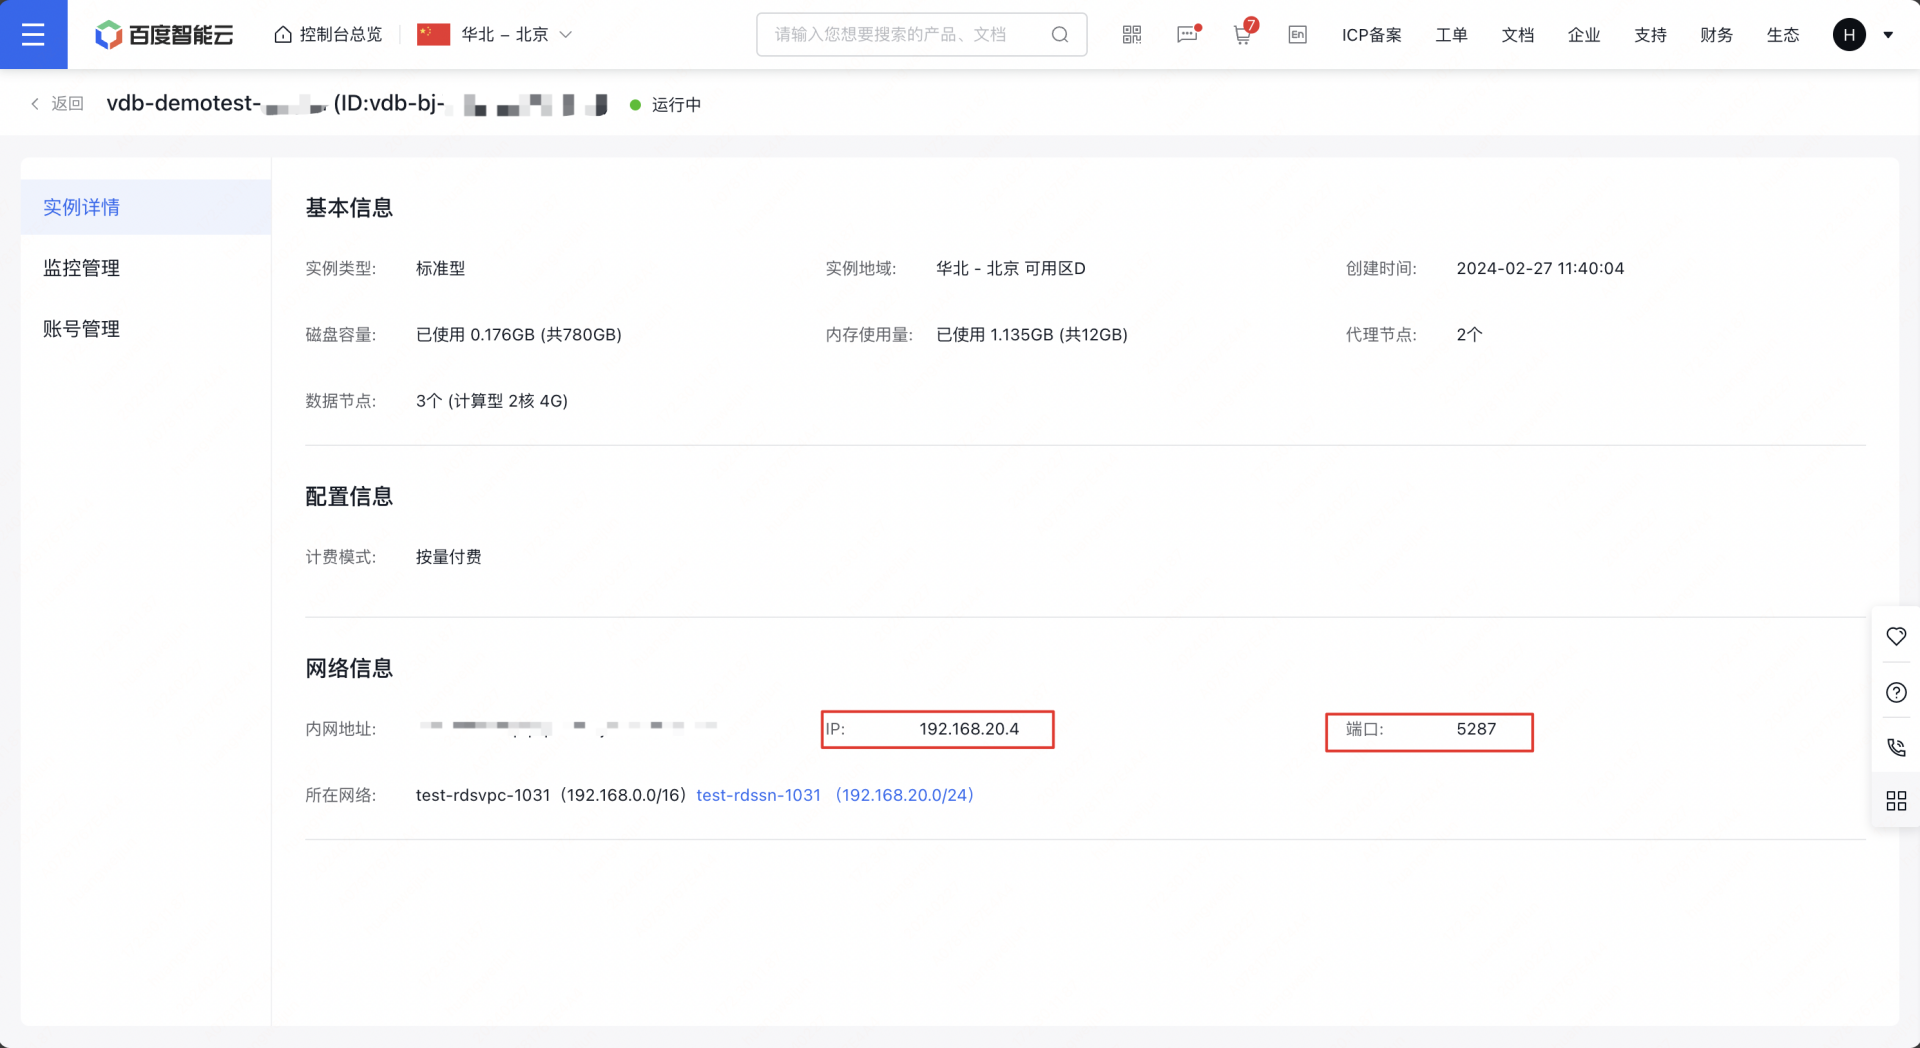This screenshot has height=1048, width=1920.
Task: Open the ICP备案 menu
Action: coord(1372,35)
